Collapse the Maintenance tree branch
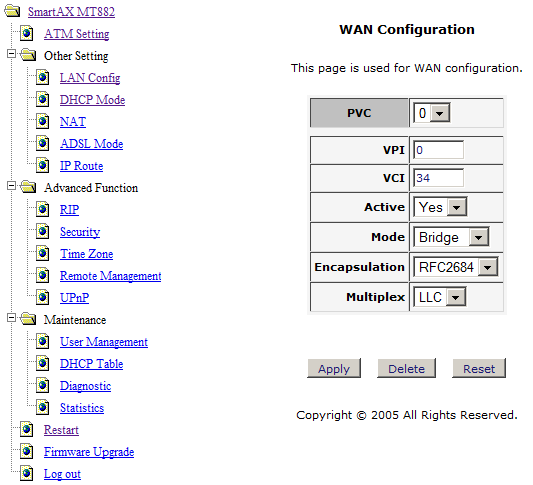Viewport: 533px width, 485px height. [12, 318]
